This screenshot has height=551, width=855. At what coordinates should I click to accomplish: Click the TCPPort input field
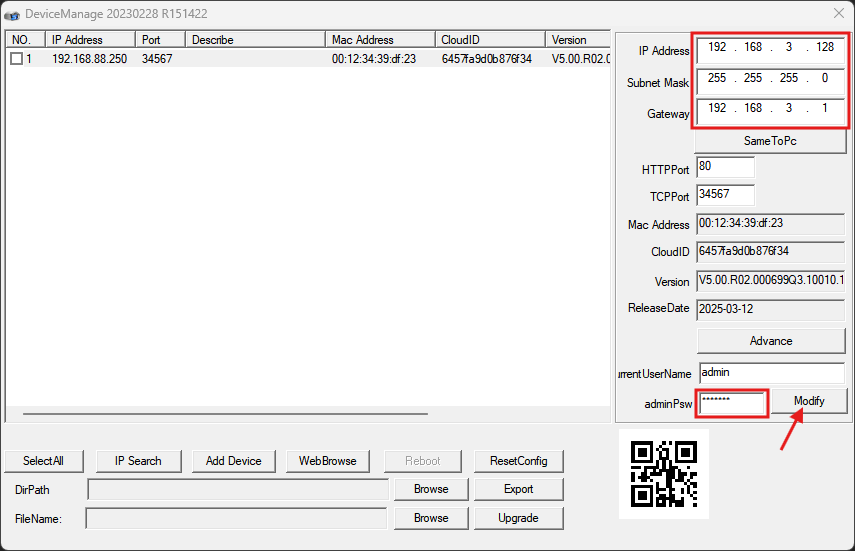point(725,195)
